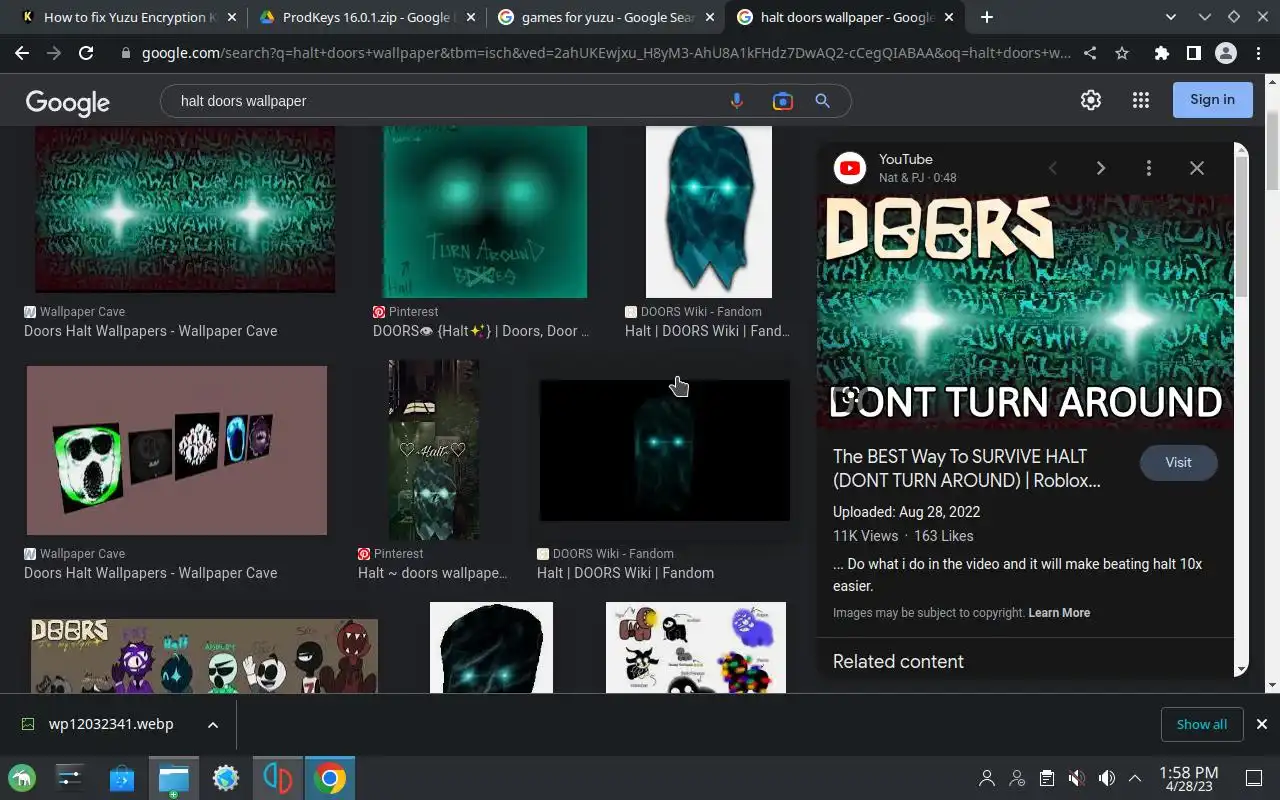
Task: Open Google quick settings gear
Action: [1091, 100]
